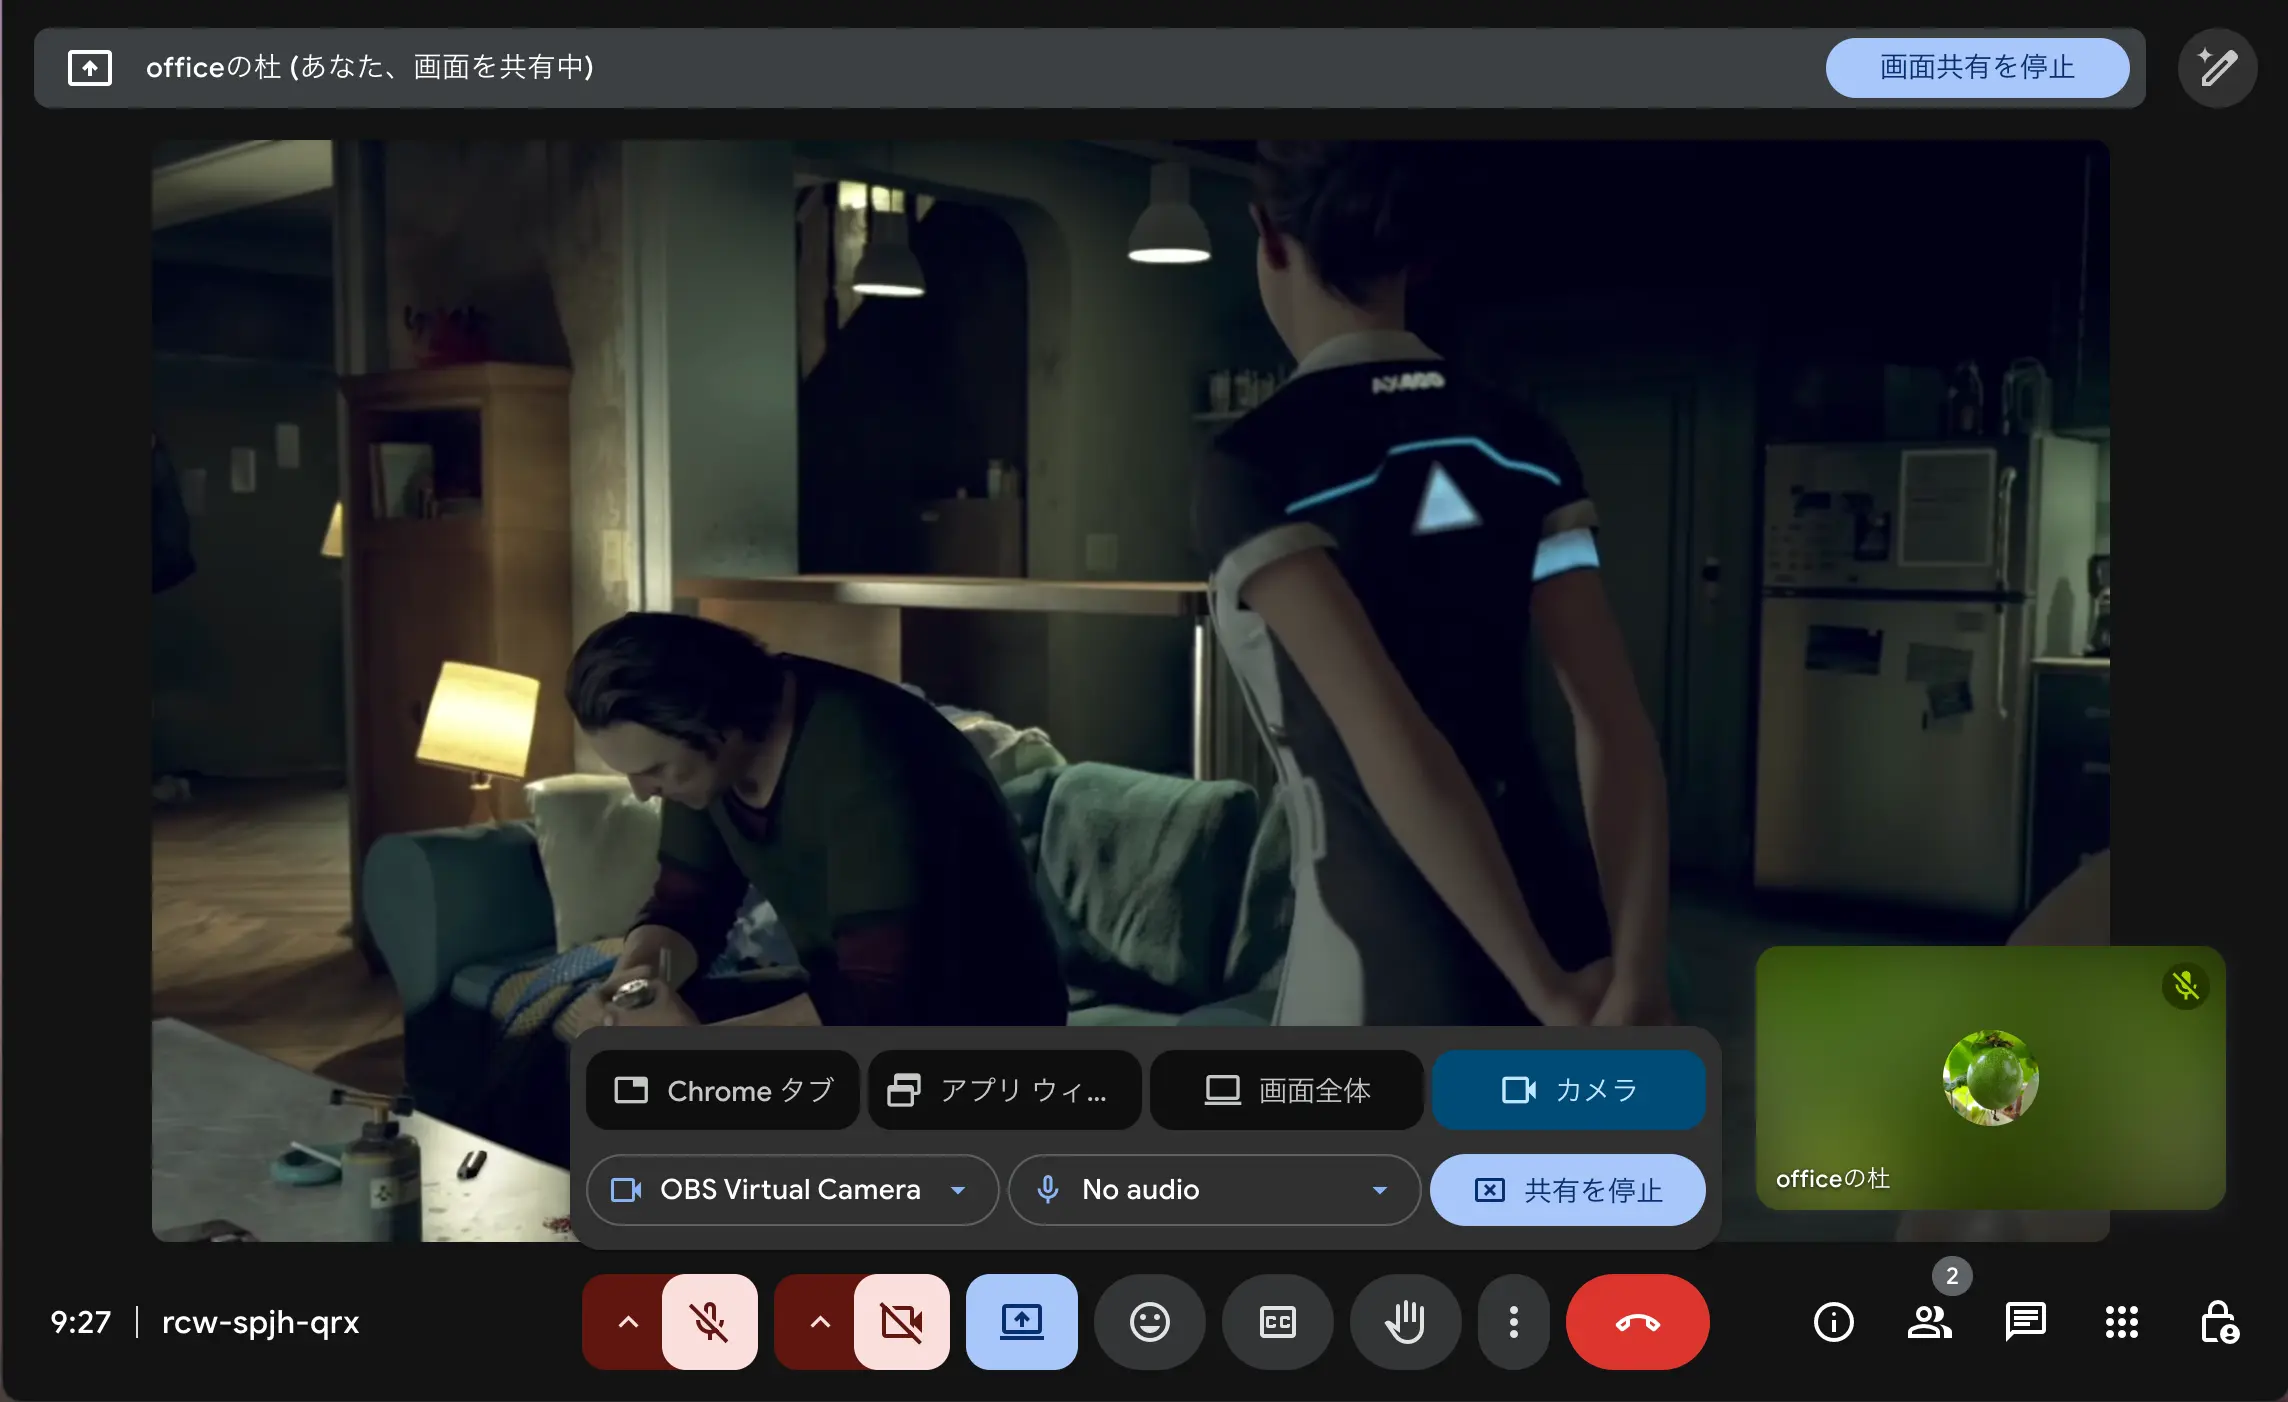Click the 画面共有を停止 button in top banner
The width and height of the screenshot is (2288, 1402).
1977,67
